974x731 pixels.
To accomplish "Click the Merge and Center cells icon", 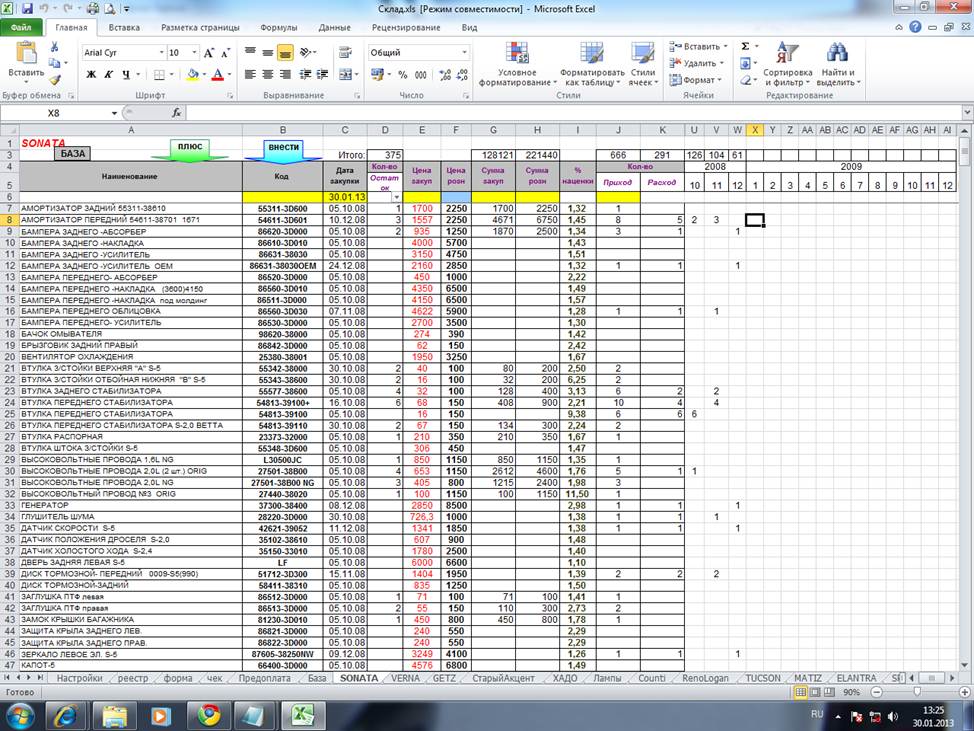I will 345,75.
